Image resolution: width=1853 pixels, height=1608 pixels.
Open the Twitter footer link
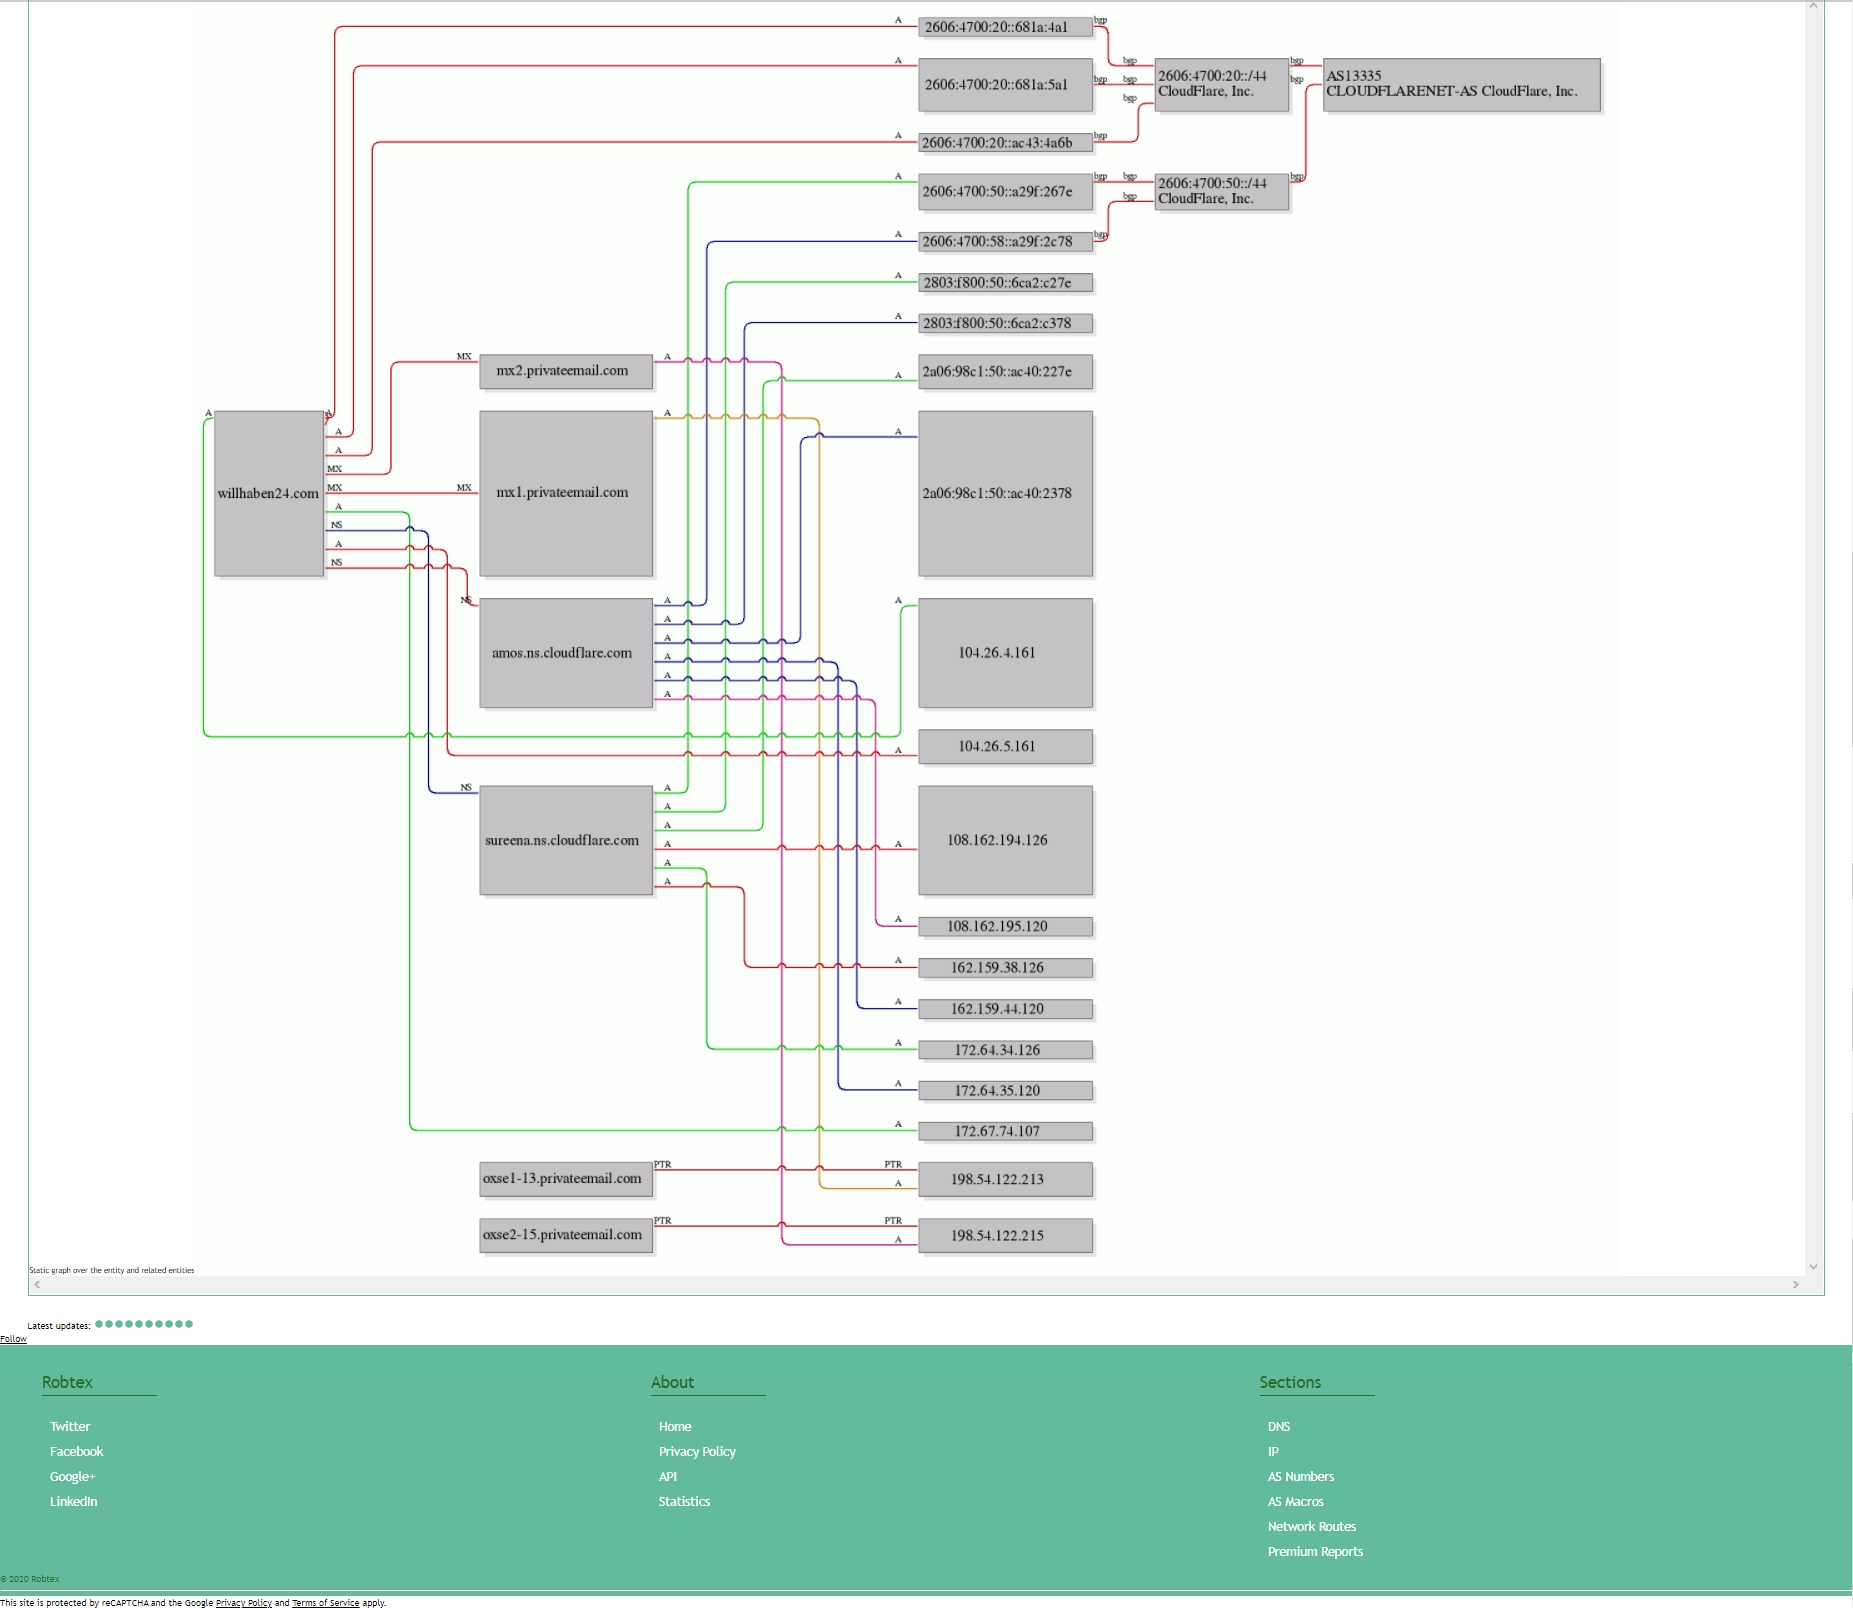click(70, 1427)
